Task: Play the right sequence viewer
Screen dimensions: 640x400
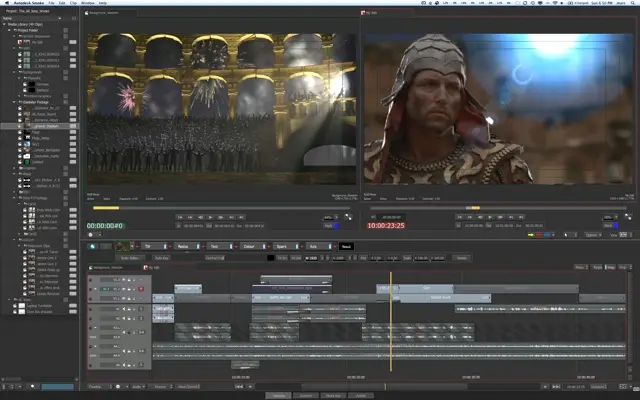Action: [x=490, y=217]
